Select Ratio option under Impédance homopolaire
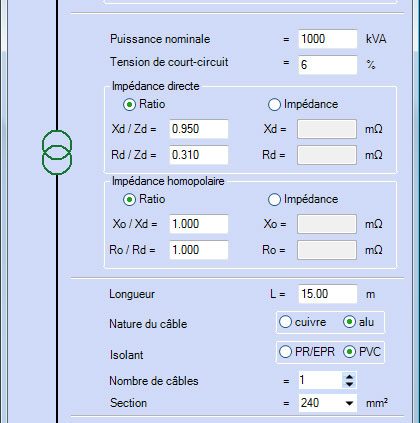420x423 pixels. (129, 200)
